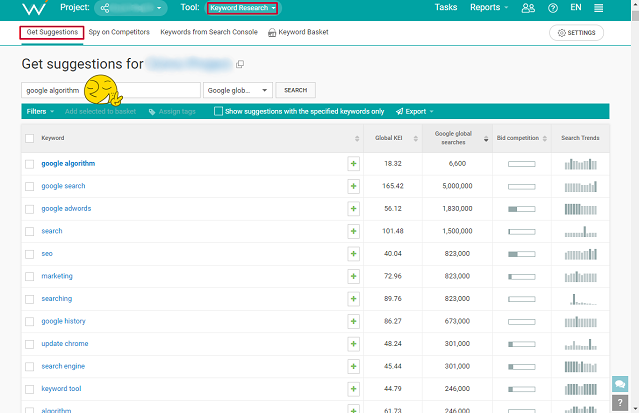Expand the Filters dropdown
The image size is (639, 413).
click(x=40, y=111)
